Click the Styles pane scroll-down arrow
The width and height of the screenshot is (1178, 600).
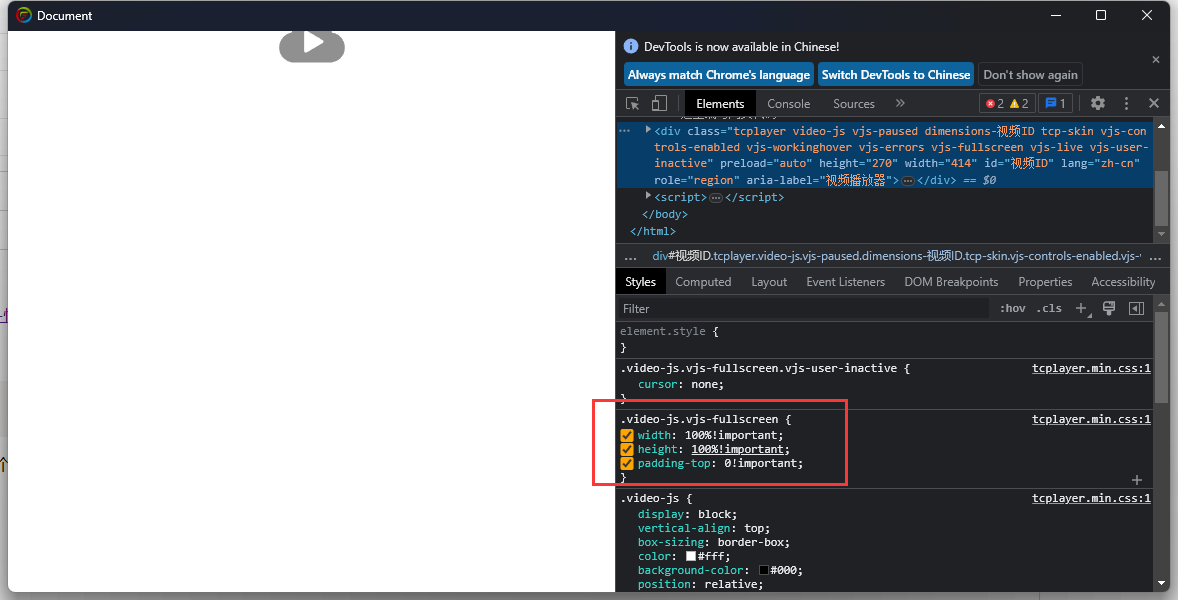[x=1161, y=583]
